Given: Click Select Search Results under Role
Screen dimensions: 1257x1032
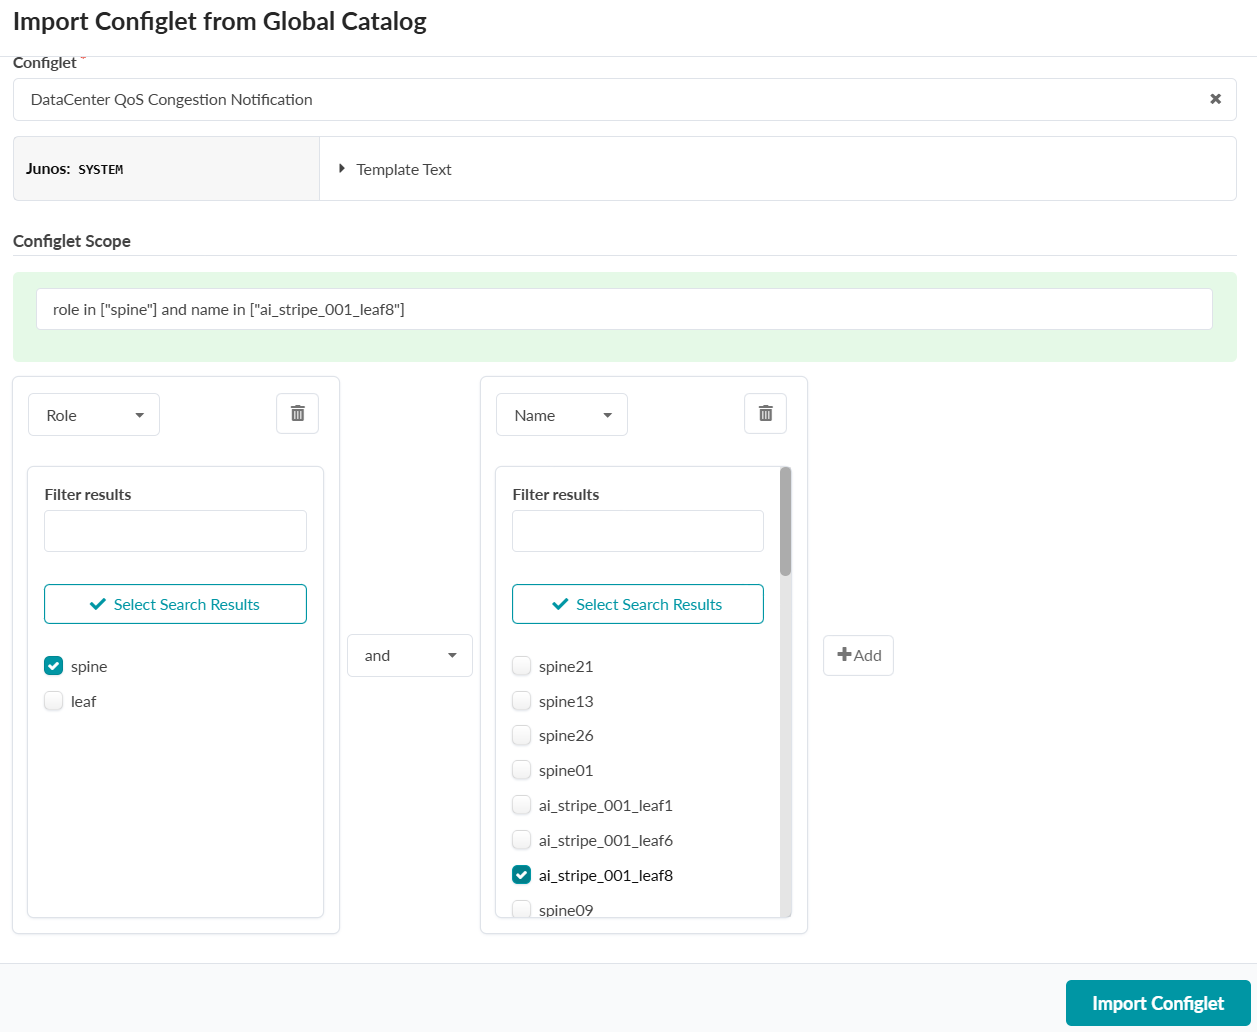Looking at the screenshot, I should point(175,604).
